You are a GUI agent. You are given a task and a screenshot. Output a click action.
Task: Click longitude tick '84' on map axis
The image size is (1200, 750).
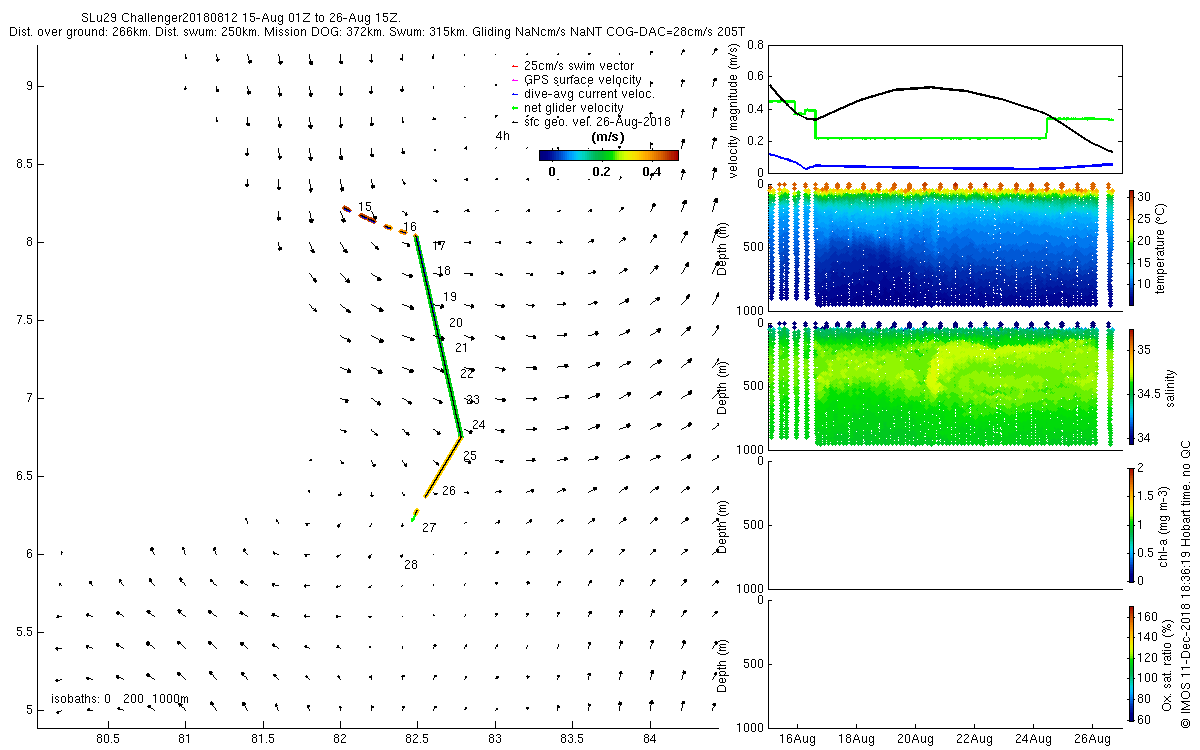650,738
